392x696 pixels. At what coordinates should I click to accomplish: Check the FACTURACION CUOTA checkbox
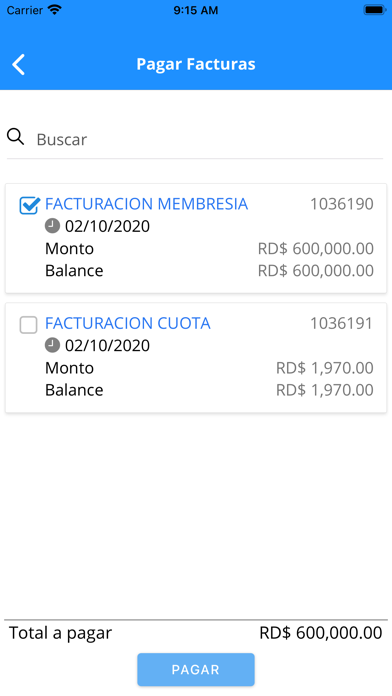tap(28, 324)
